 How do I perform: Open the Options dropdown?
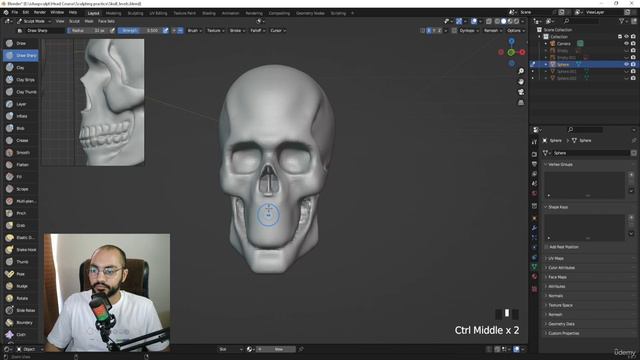515,31
